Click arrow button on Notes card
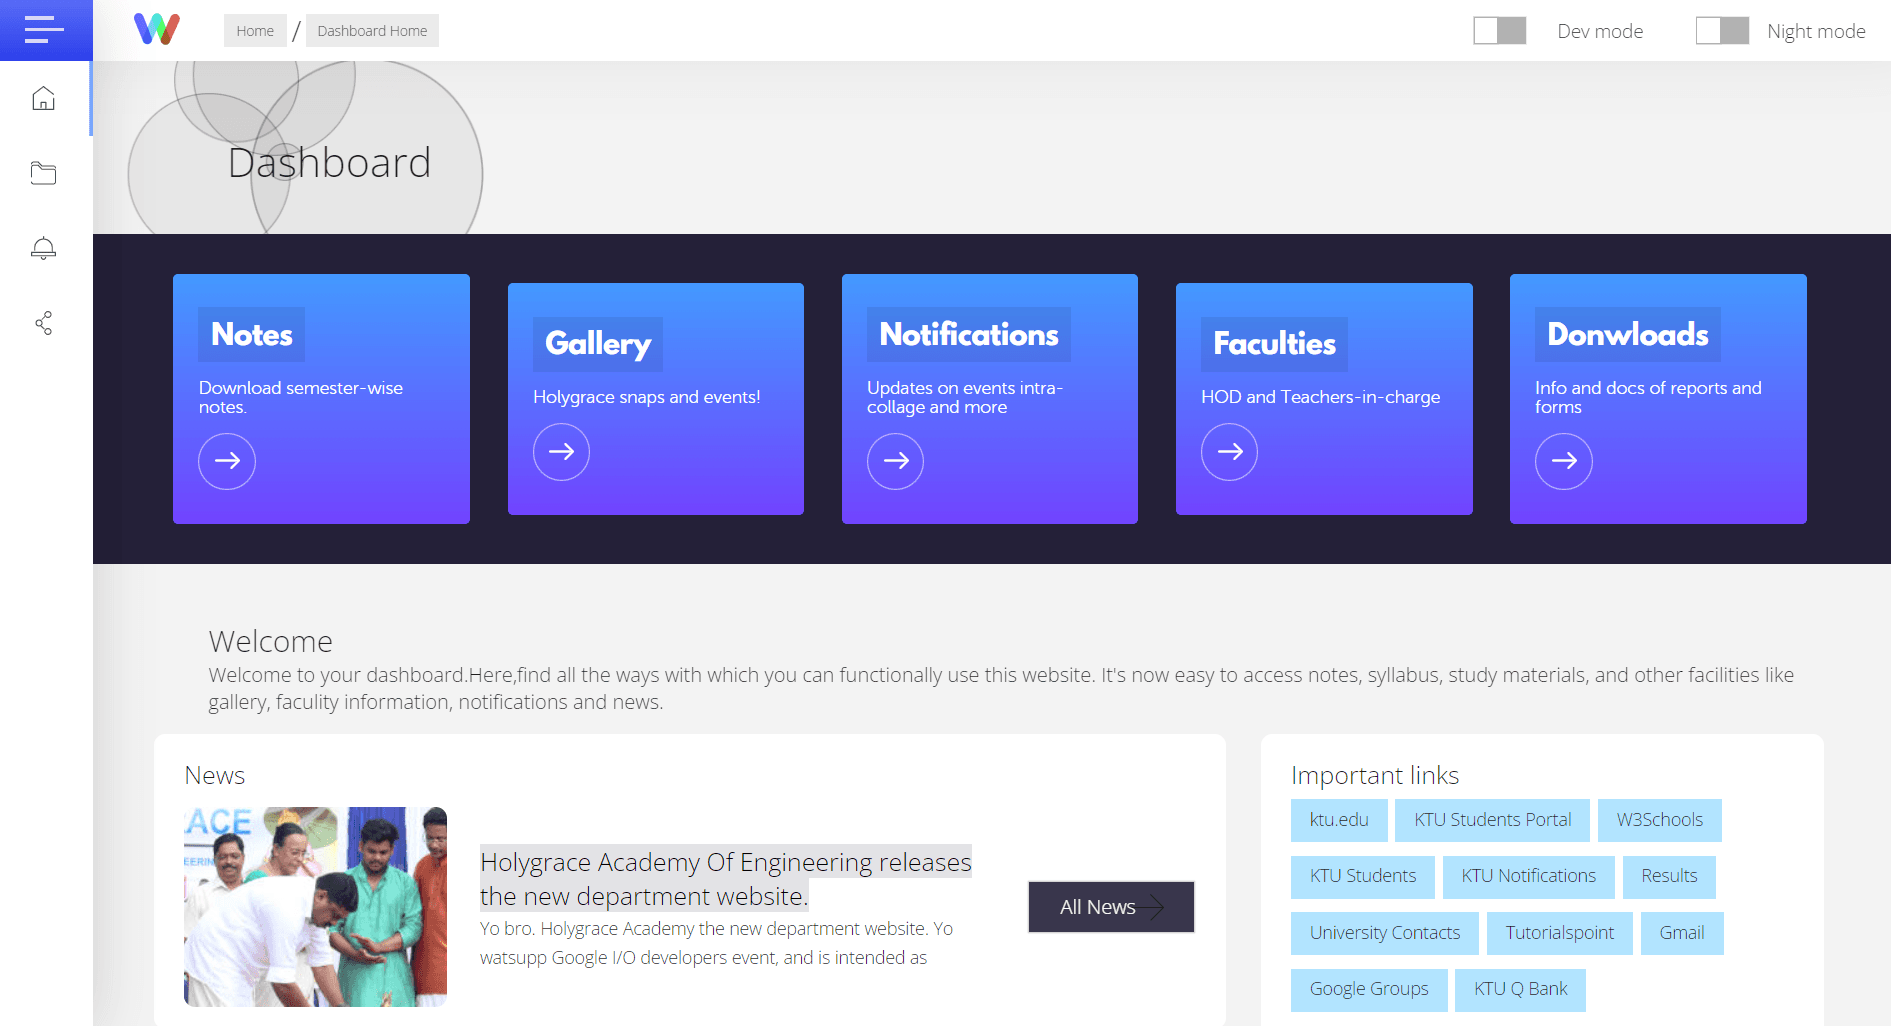The image size is (1891, 1026). coord(227,461)
